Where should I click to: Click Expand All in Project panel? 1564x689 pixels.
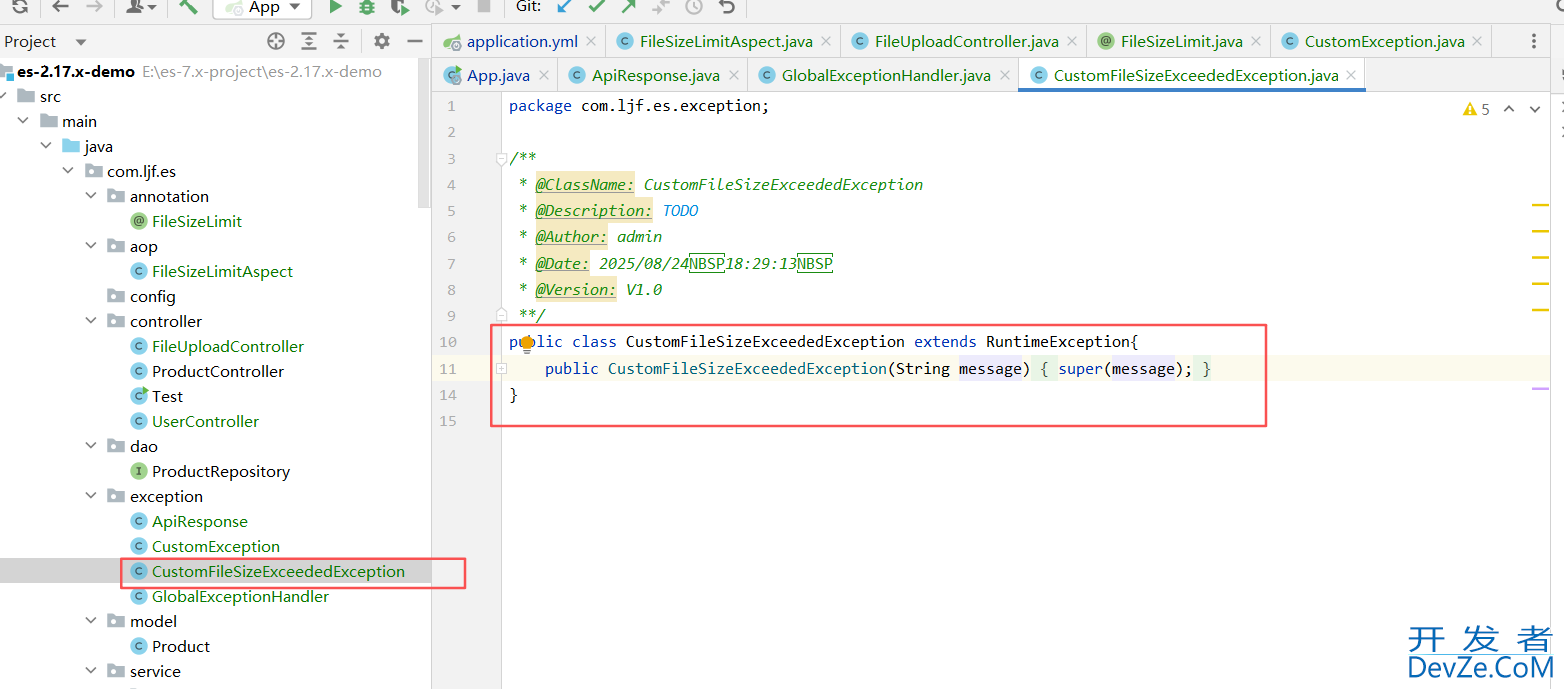pos(309,41)
